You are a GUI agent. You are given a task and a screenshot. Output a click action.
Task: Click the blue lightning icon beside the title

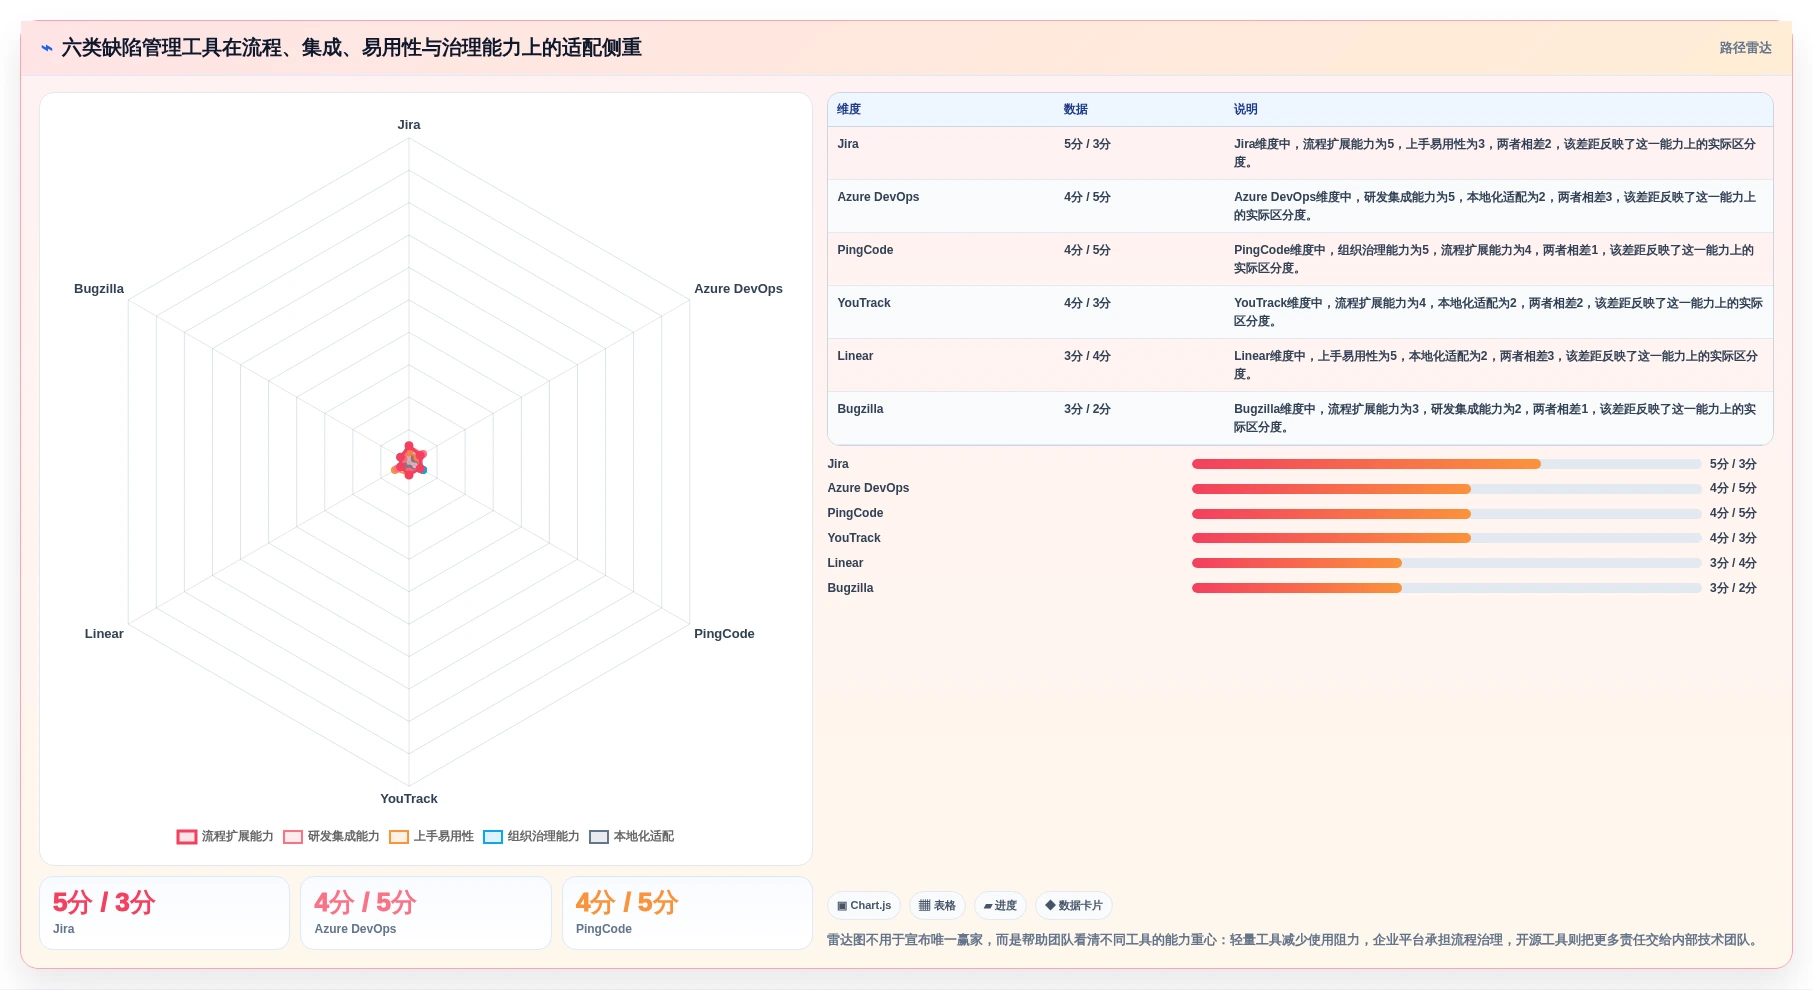47,48
